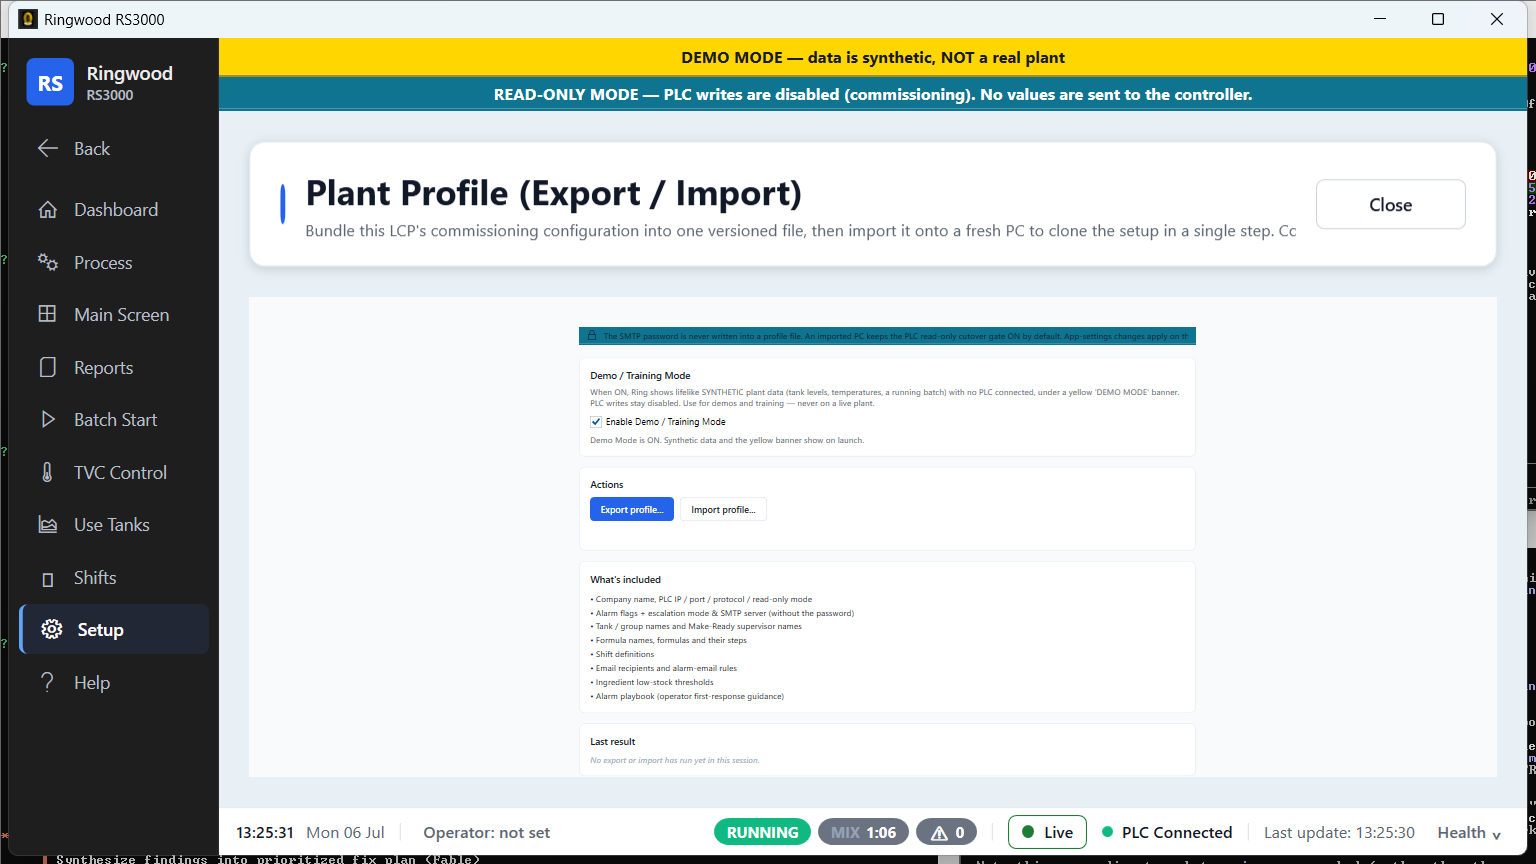
Task: Click the 'Mon 06 Jul' date text
Action: (345, 832)
